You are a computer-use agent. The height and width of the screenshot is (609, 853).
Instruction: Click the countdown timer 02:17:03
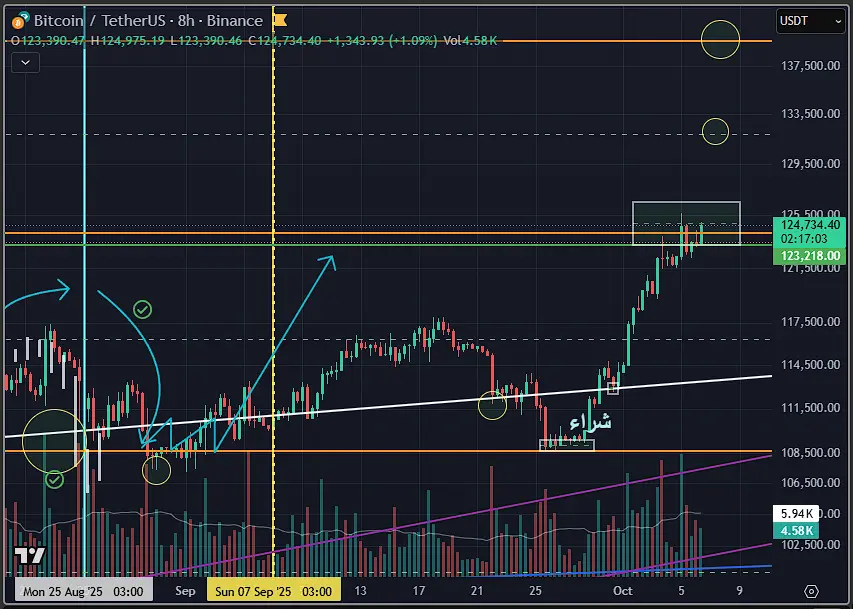pyautogui.click(x=803, y=239)
